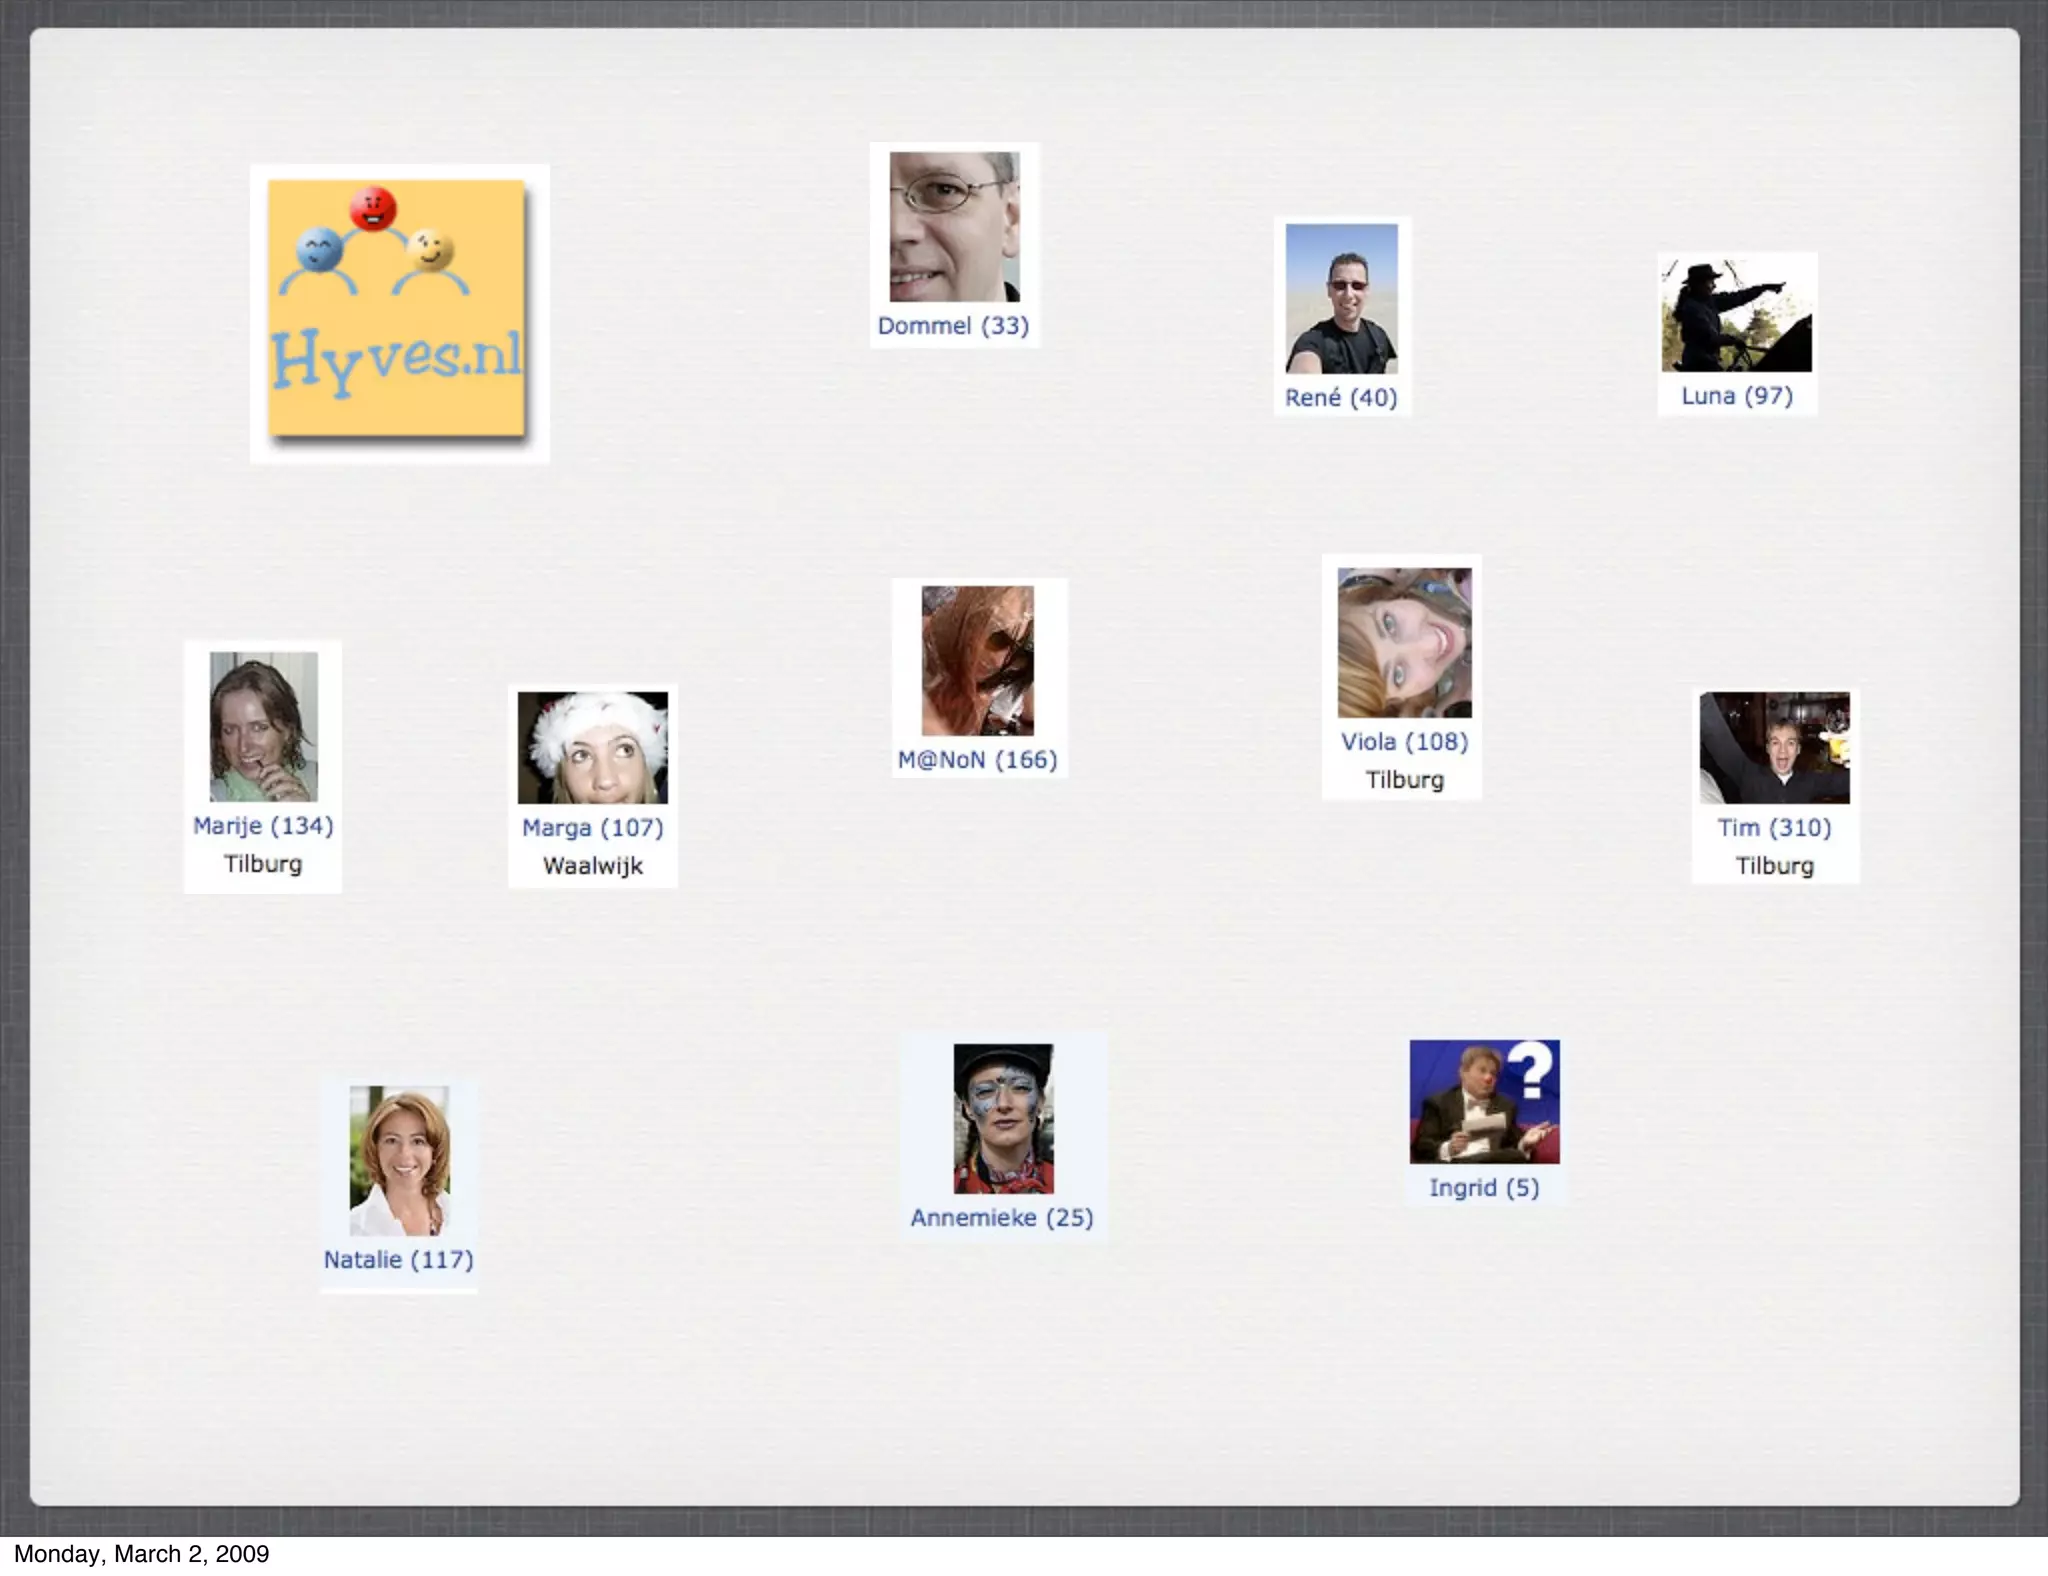This screenshot has width=2048, height=1576.
Task: Click M@NoN (166) name link
Action: click(977, 760)
